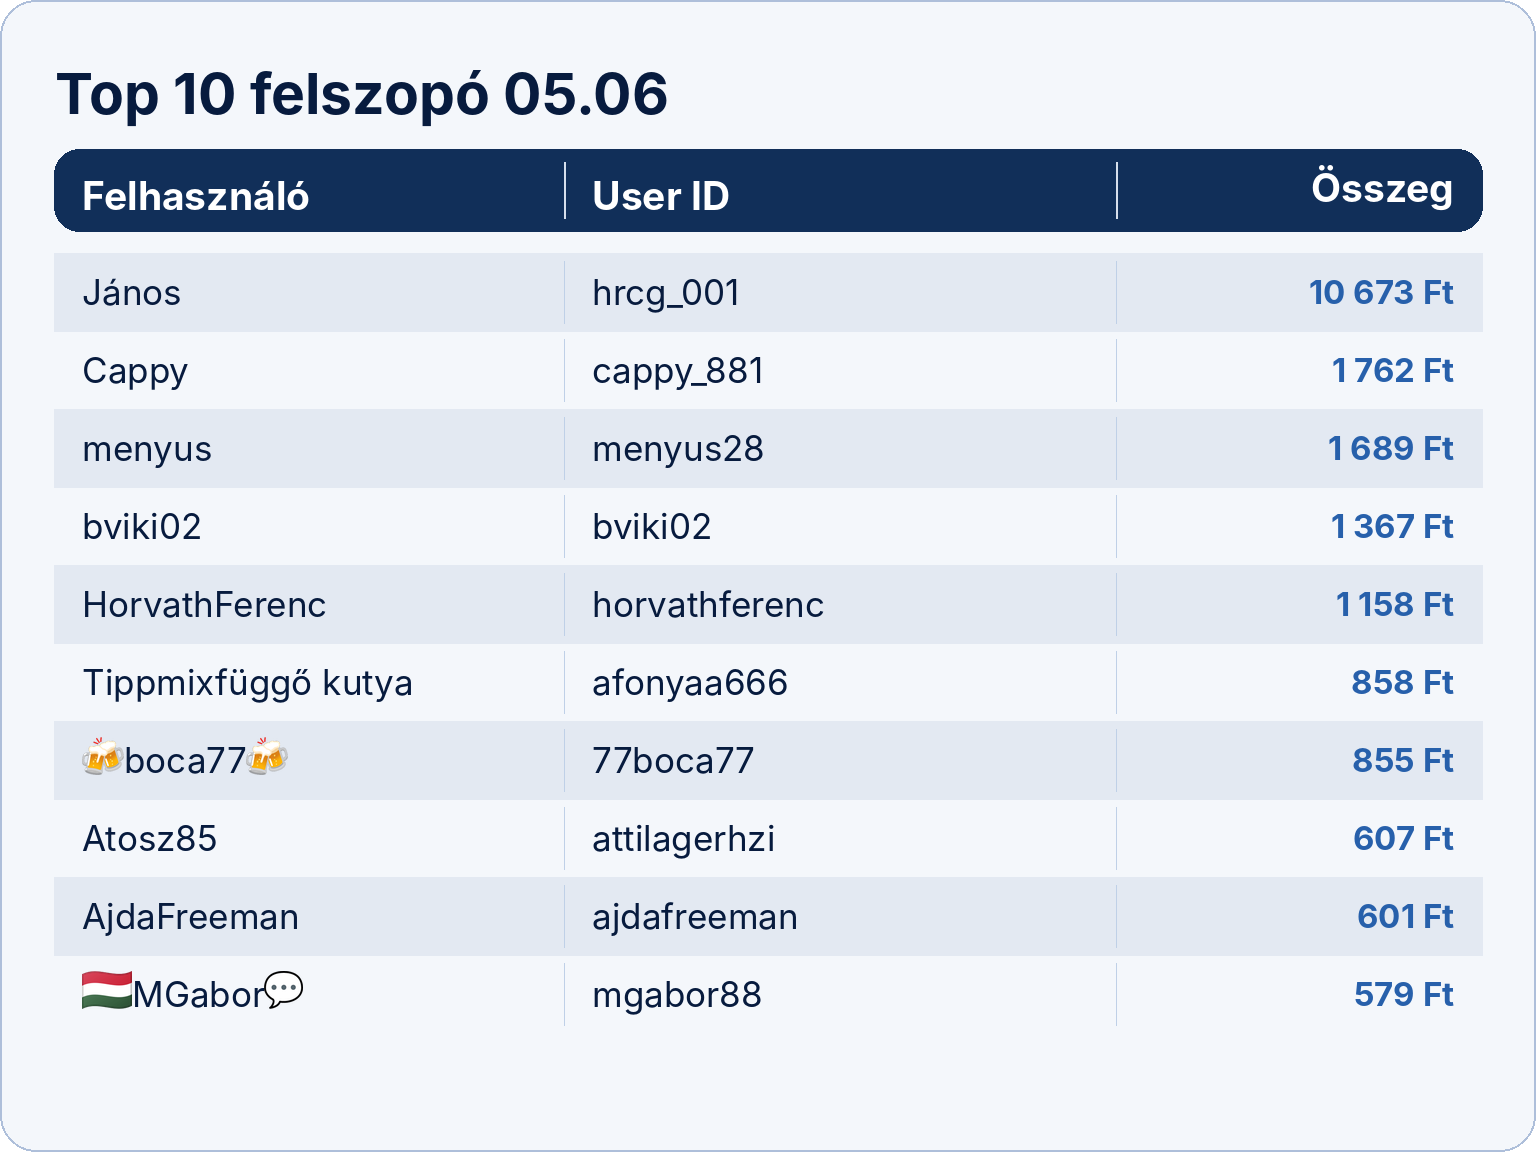Image resolution: width=1536 pixels, height=1152 pixels.
Task: Click the speech bubble icon after MGabor
Action: coord(284,990)
